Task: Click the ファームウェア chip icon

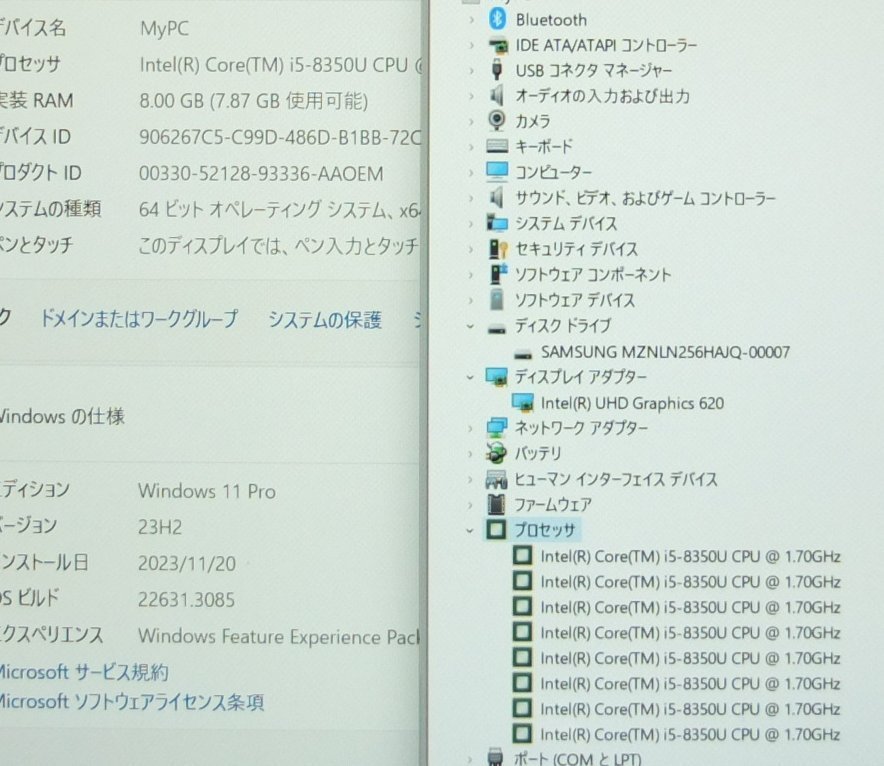Action: click(496, 504)
